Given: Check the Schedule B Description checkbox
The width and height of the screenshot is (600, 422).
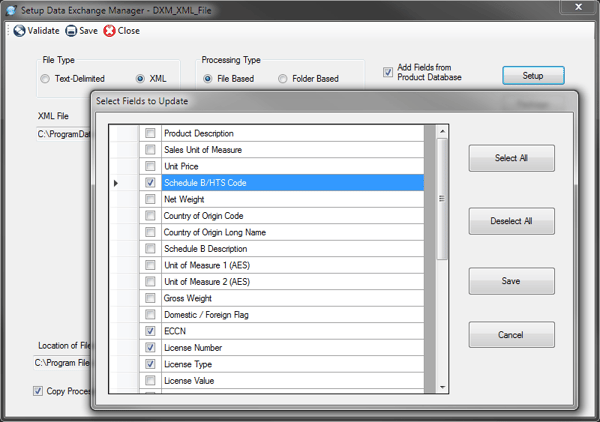Looking at the screenshot, I should click(x=150, y=249).
